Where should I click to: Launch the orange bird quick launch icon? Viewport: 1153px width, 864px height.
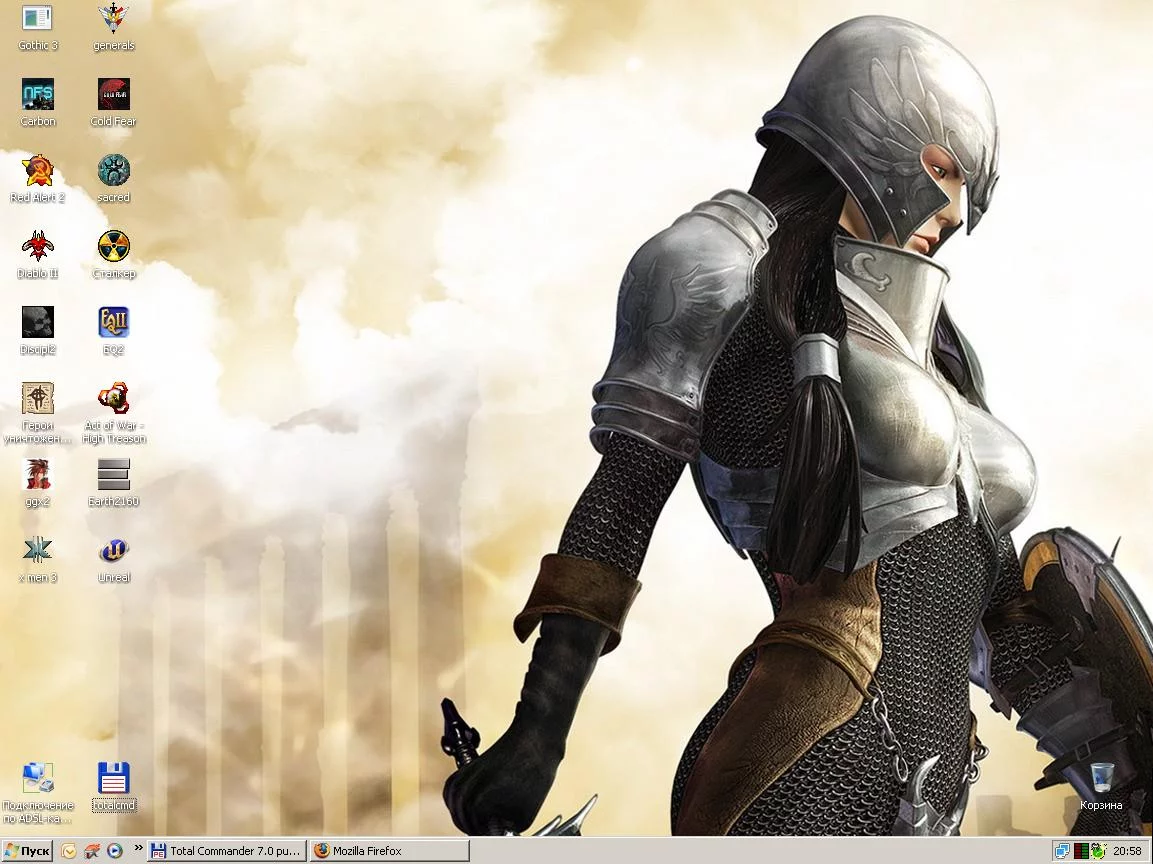(92, 851)
